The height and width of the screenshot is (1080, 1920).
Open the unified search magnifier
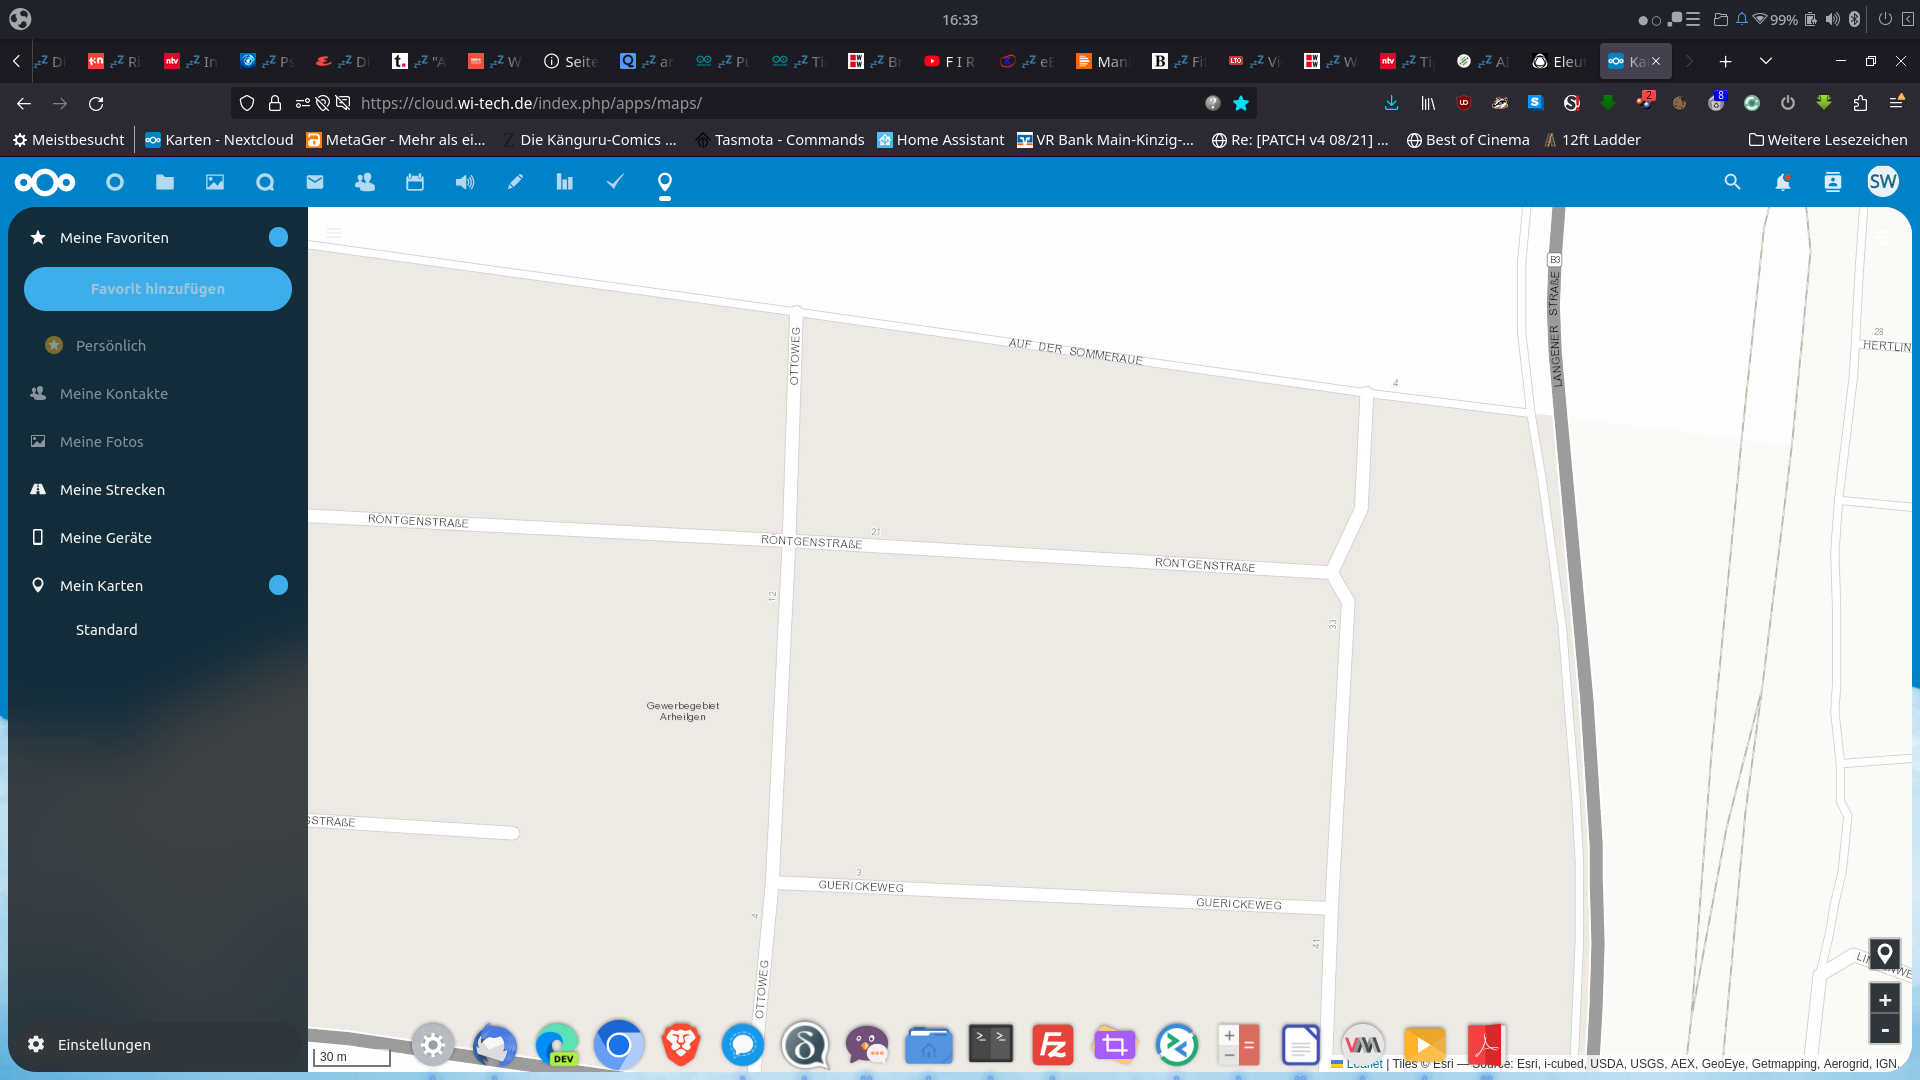pyautogui.click(x=1732, y=181)
